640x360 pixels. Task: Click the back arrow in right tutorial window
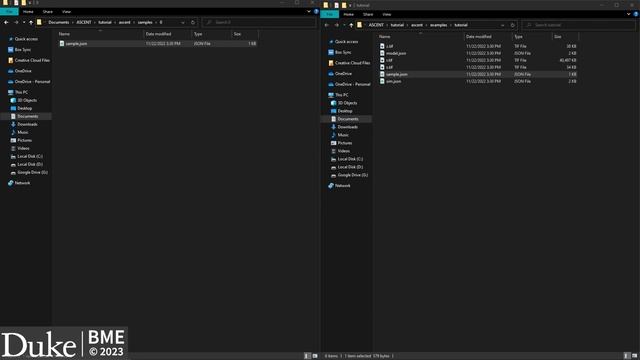327,25
